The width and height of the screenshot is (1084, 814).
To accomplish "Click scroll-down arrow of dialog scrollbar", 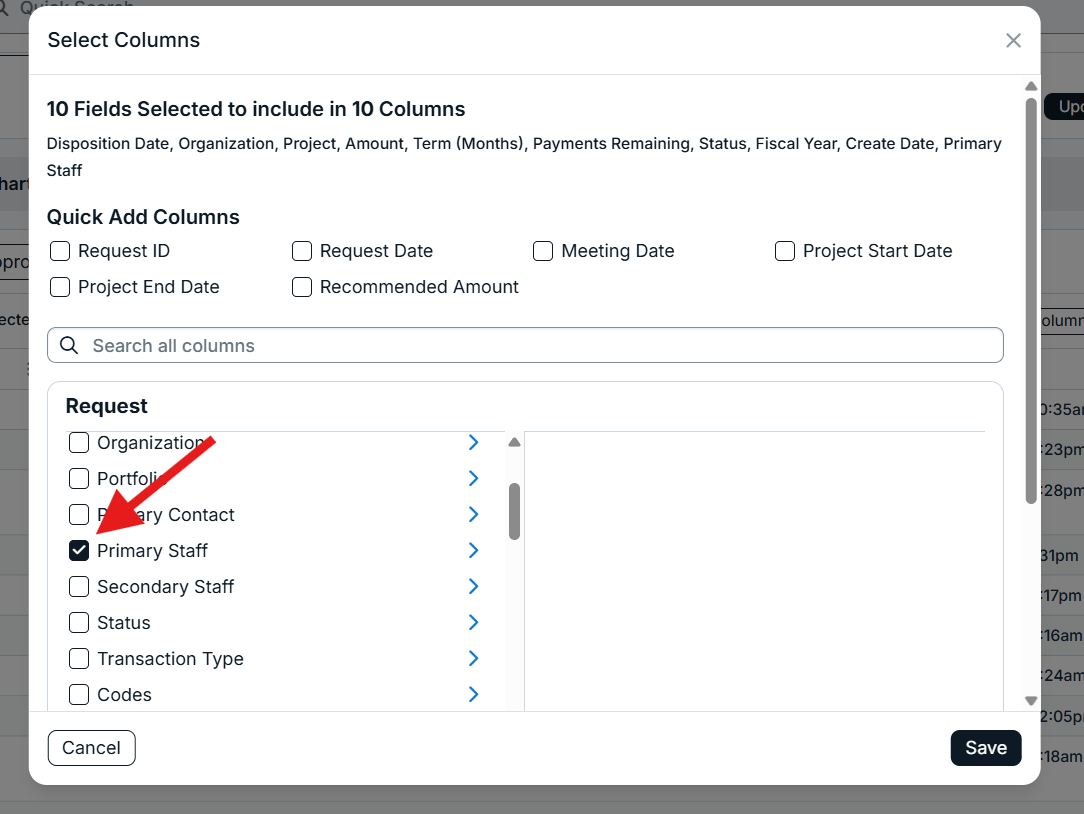I will (1031, 701).
